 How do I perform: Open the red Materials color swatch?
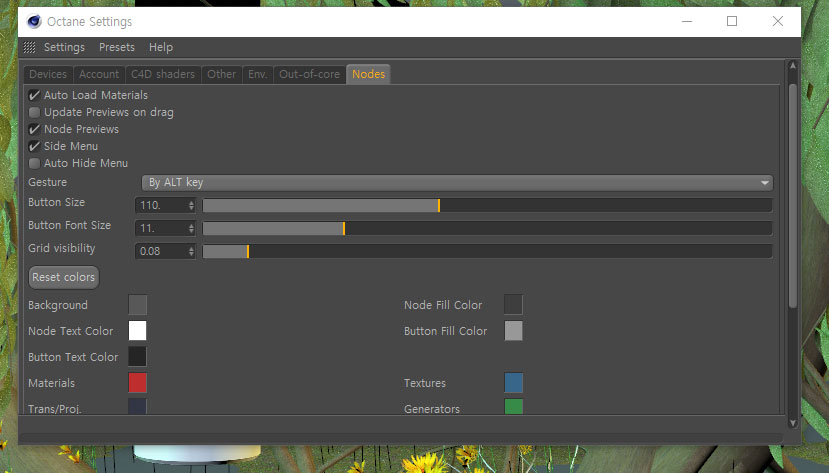pos(137,383)
